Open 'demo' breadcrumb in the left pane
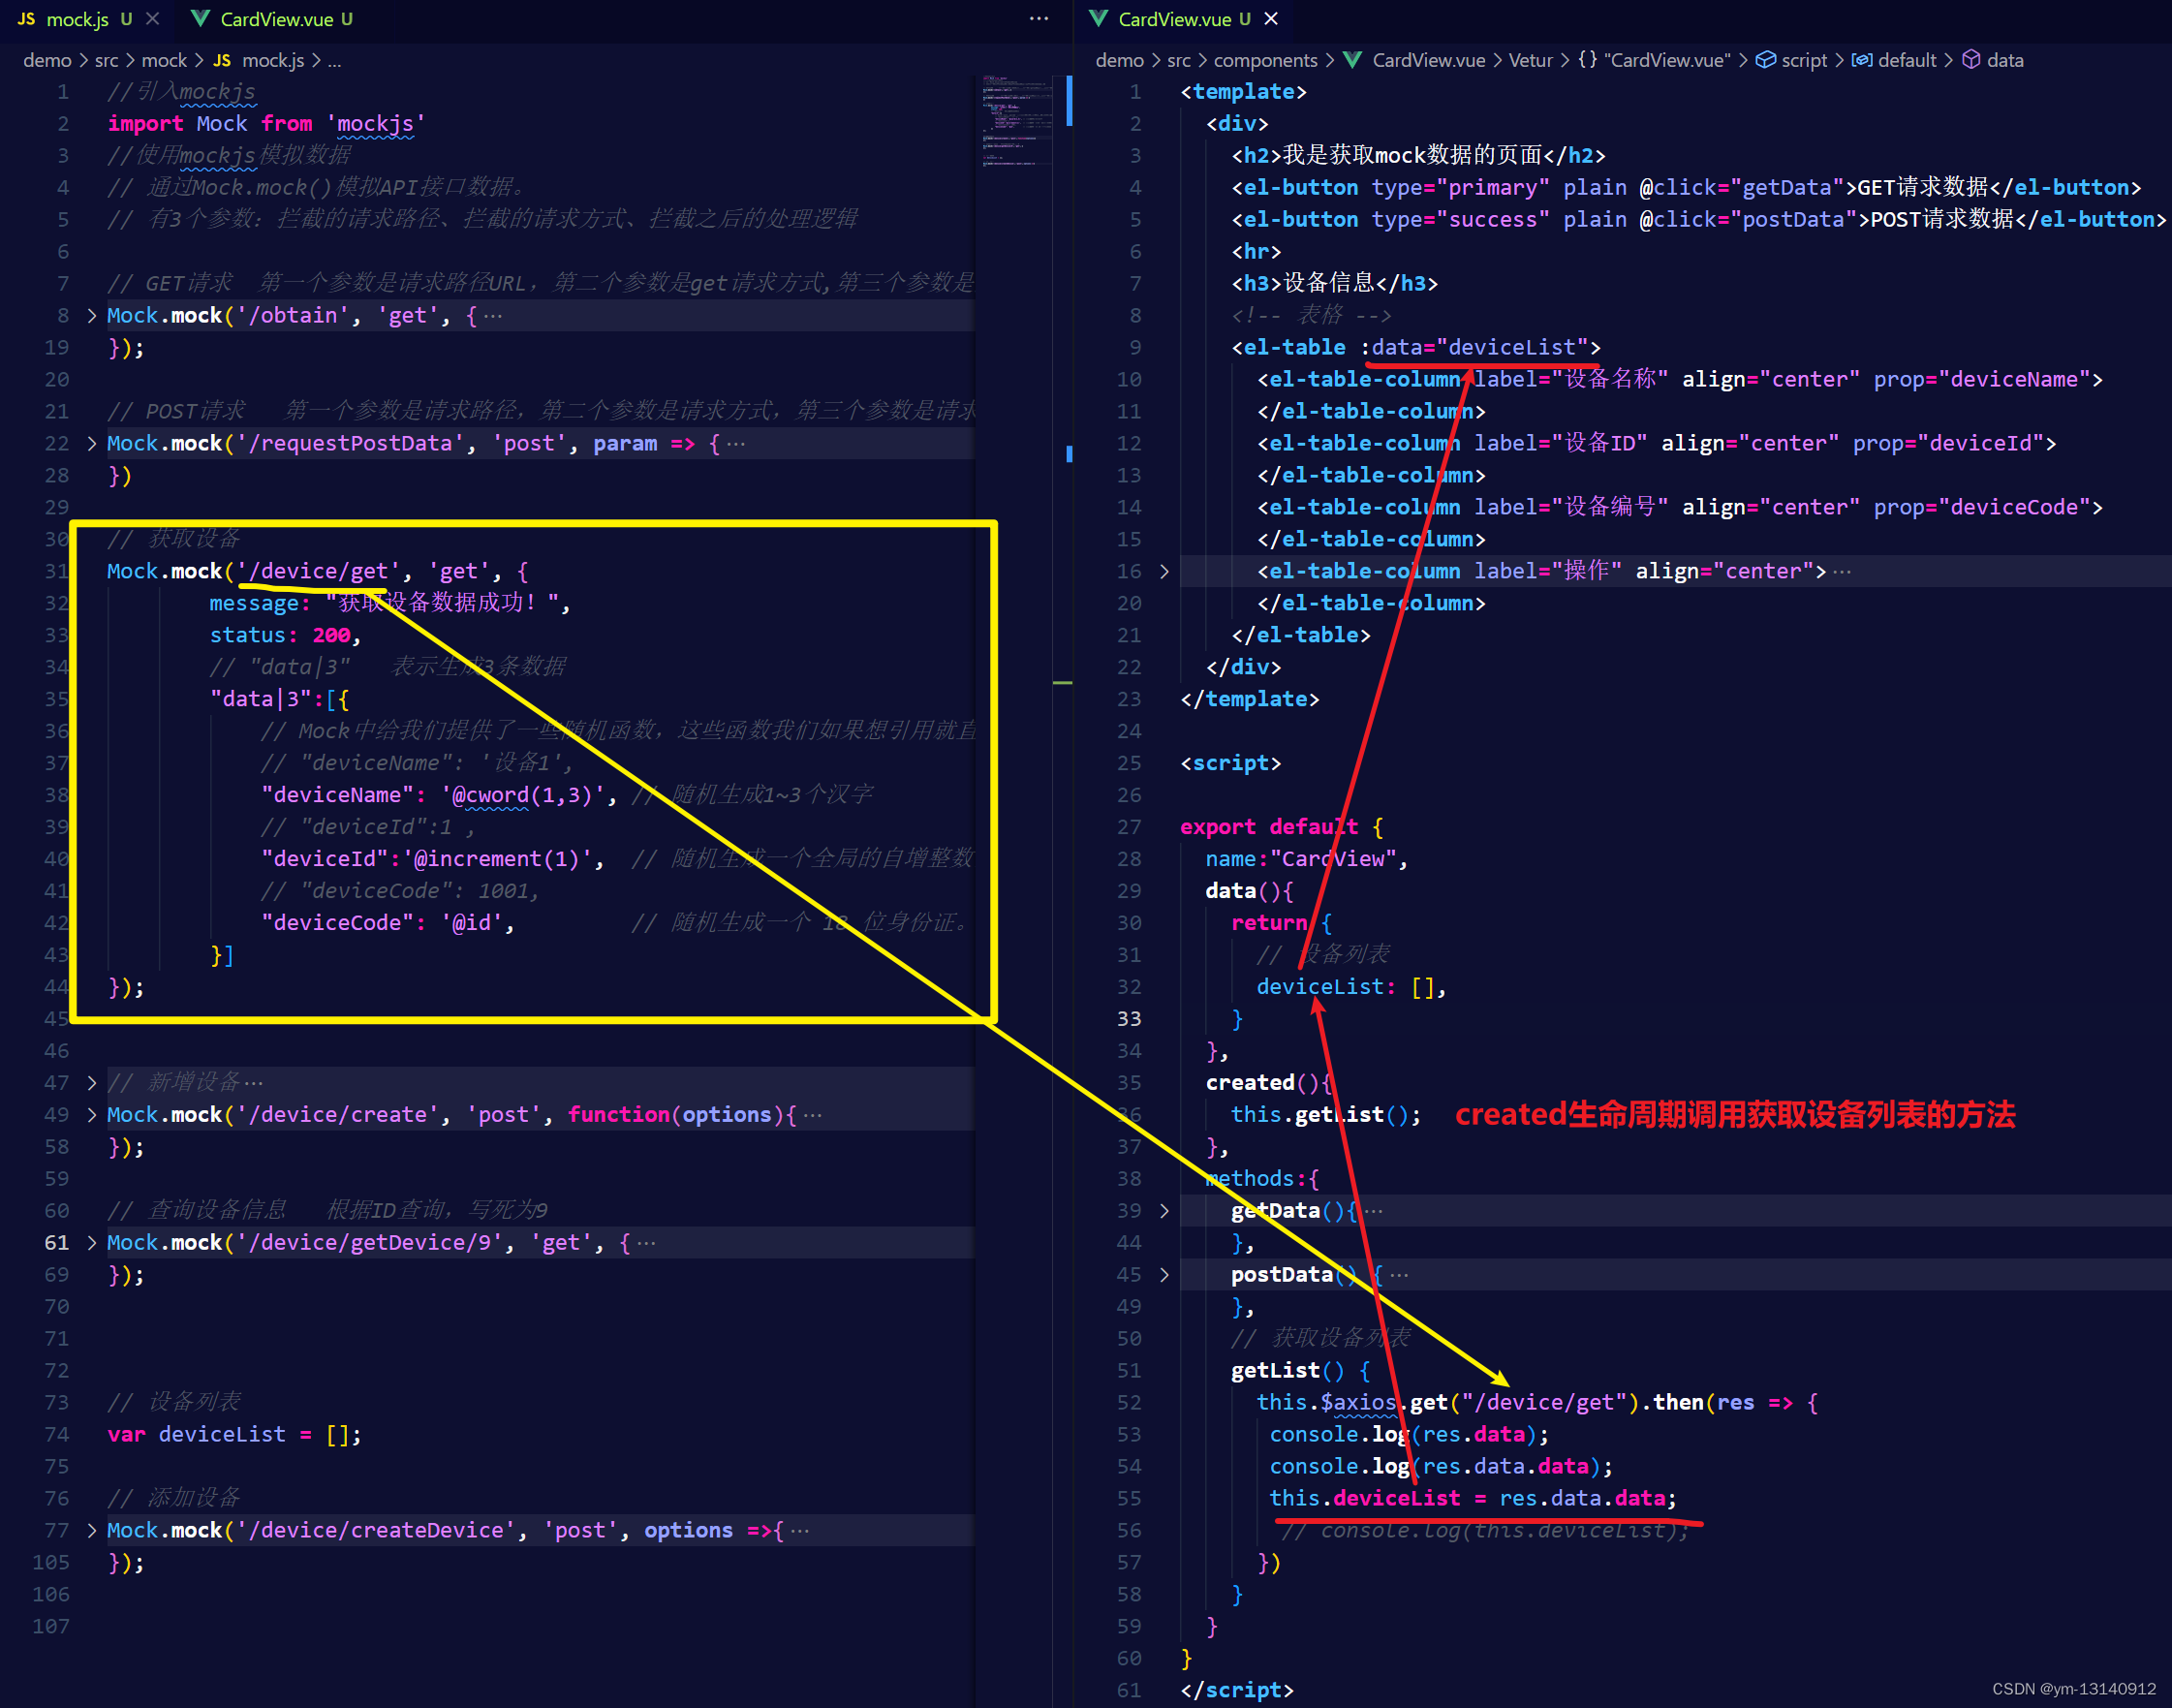2172x1708 pixels. [47, 61]
